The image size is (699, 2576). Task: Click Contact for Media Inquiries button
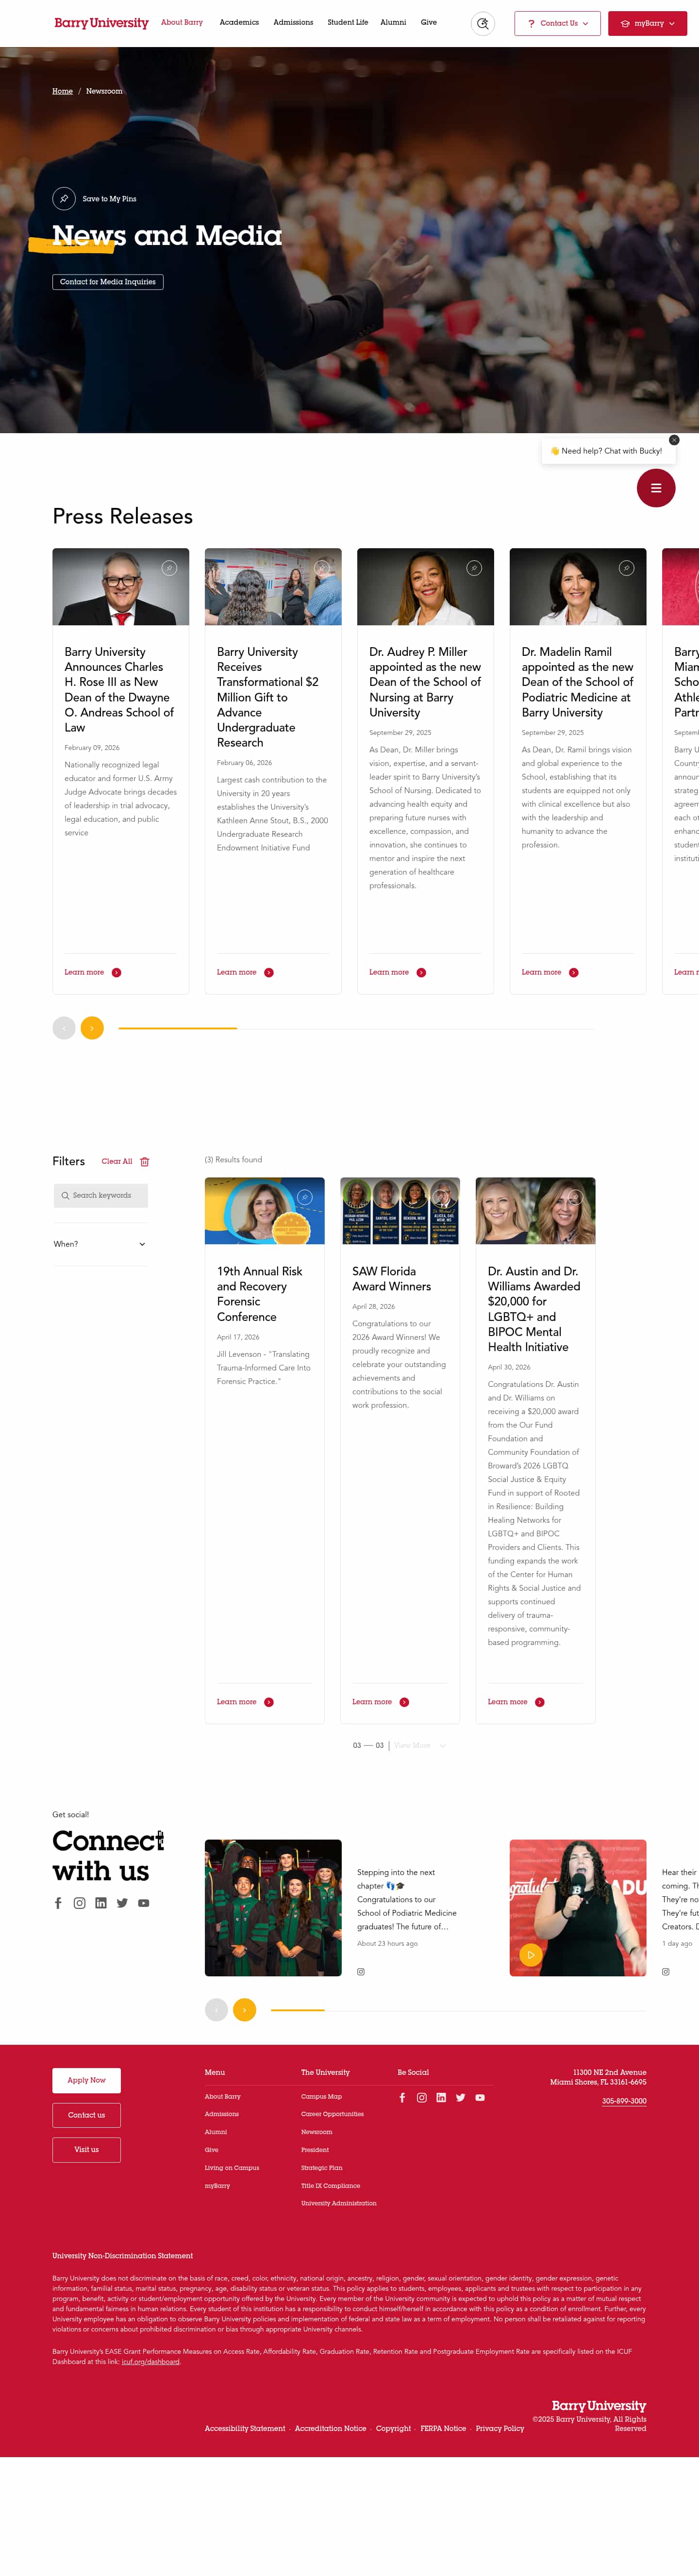(x=108, y=282)
